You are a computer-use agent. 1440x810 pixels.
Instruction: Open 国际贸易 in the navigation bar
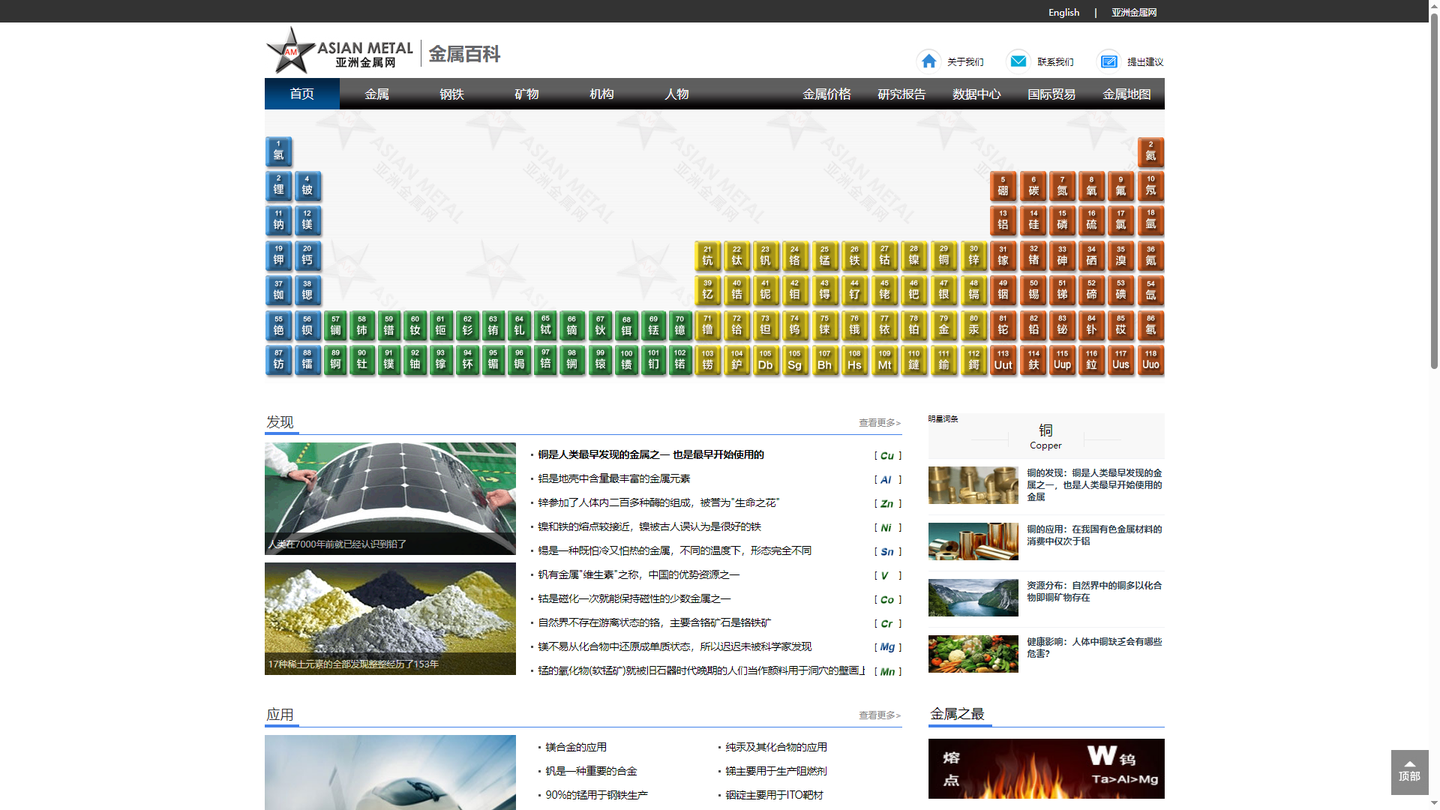pos(1052,94)
